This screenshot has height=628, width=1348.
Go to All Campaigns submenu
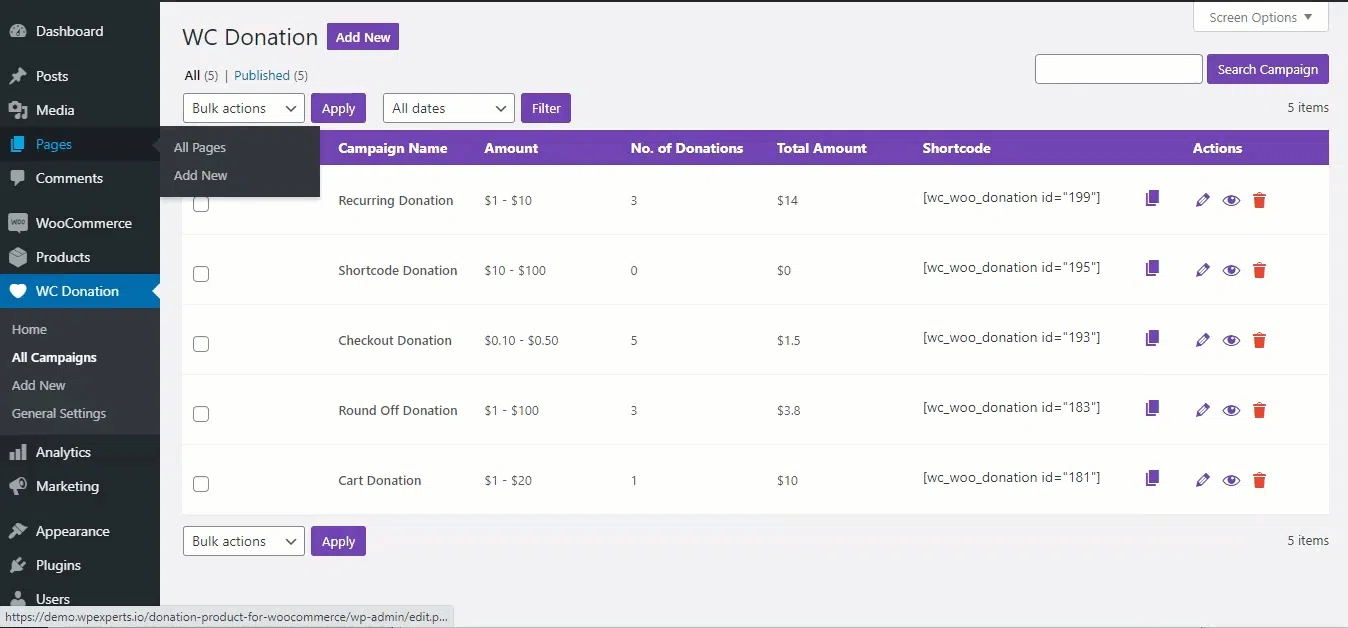(54, 357)
